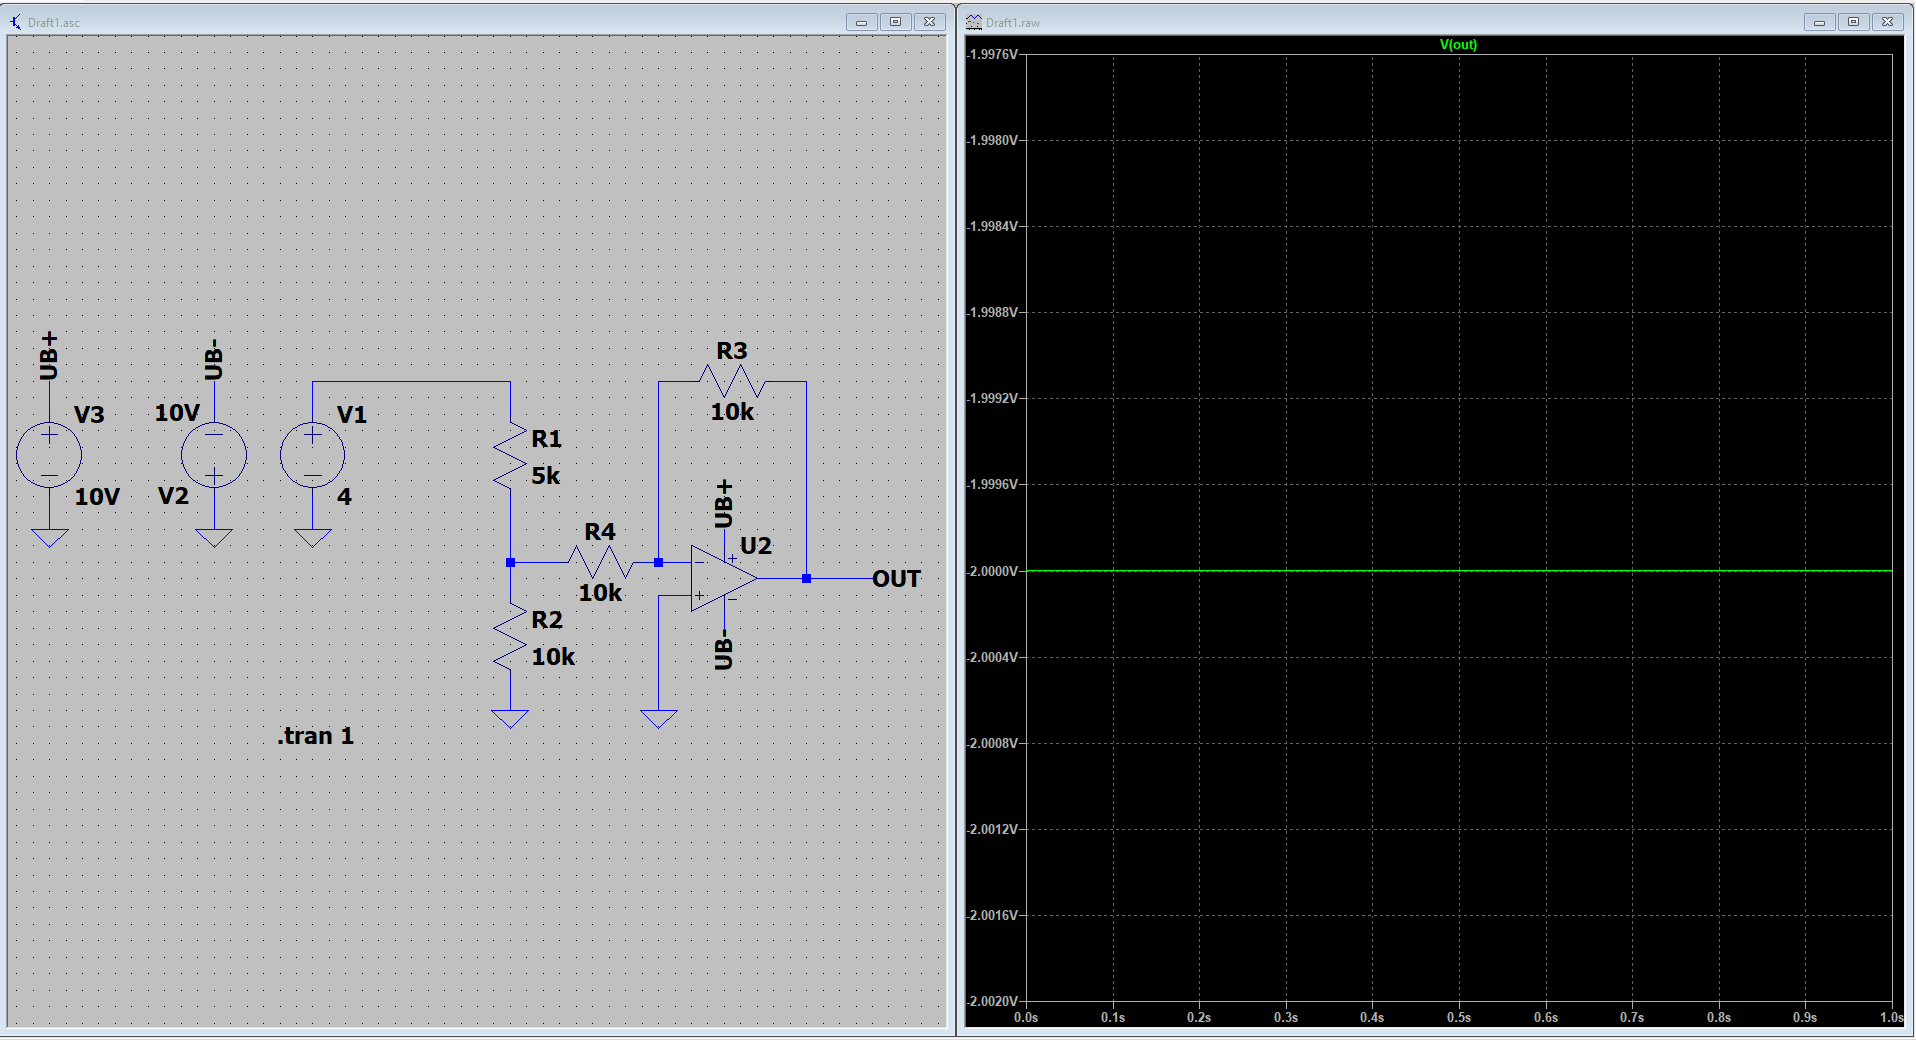Select resistor R2 symbol
The width and height of the screenshot is (1916, 1040).
(511, 637)
